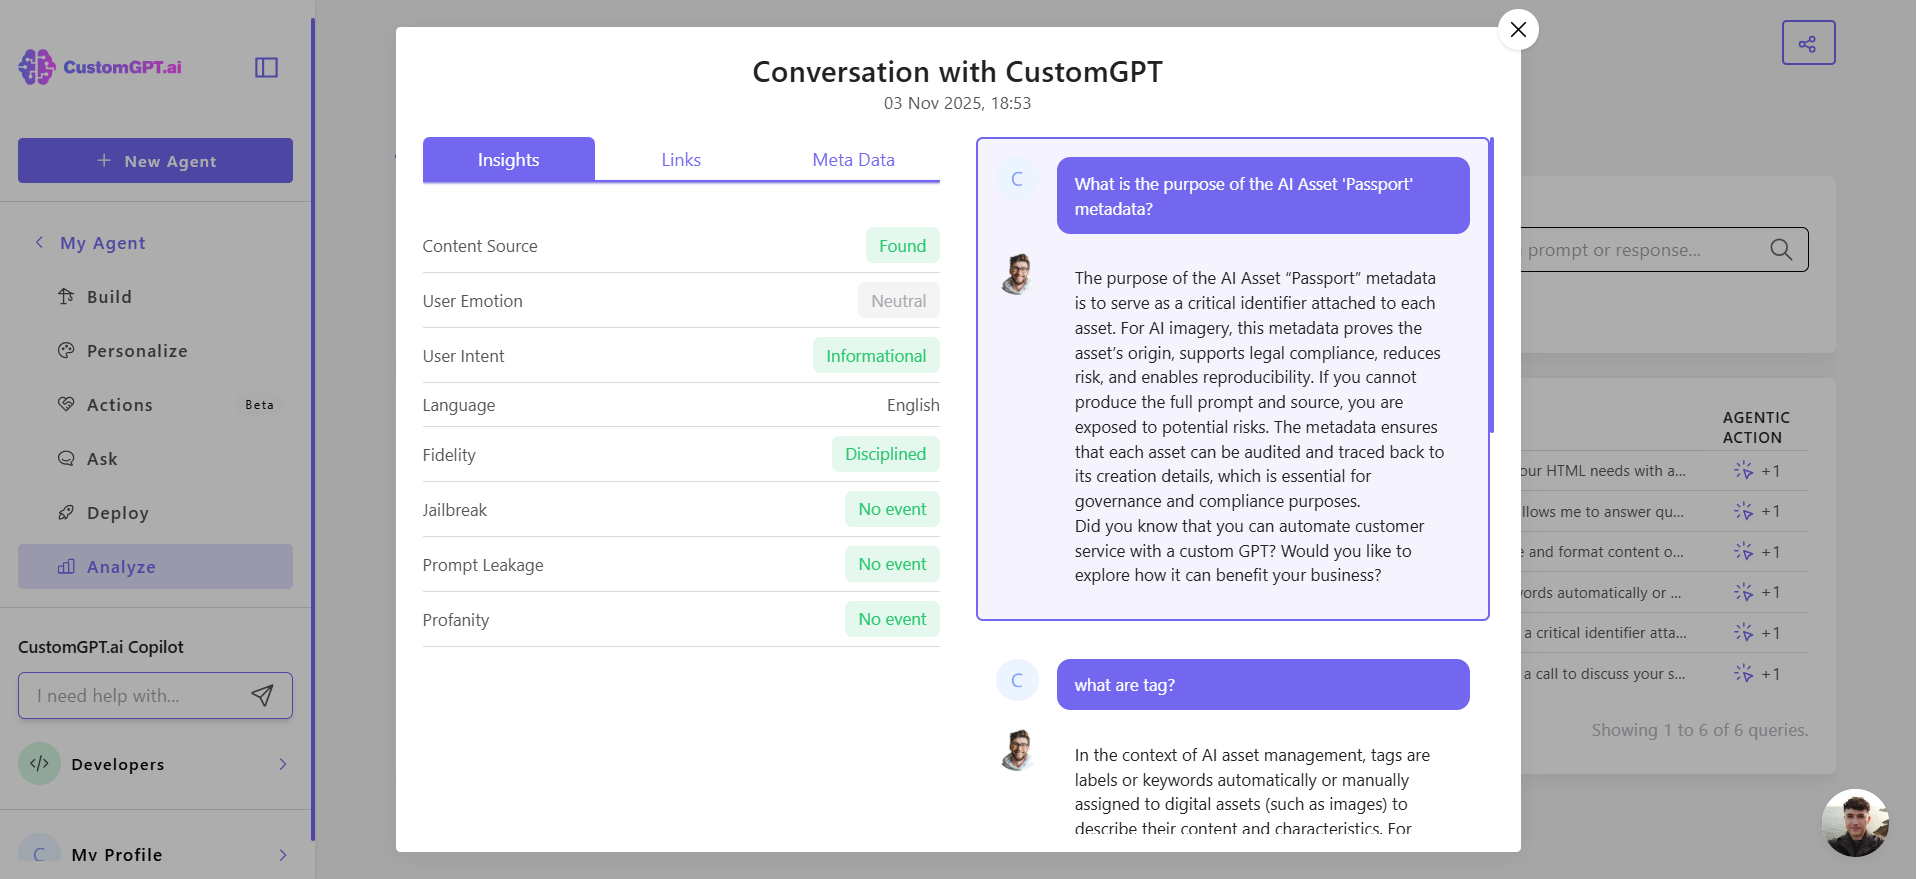Click the Beta badge next to Actions

coord(259,405)
